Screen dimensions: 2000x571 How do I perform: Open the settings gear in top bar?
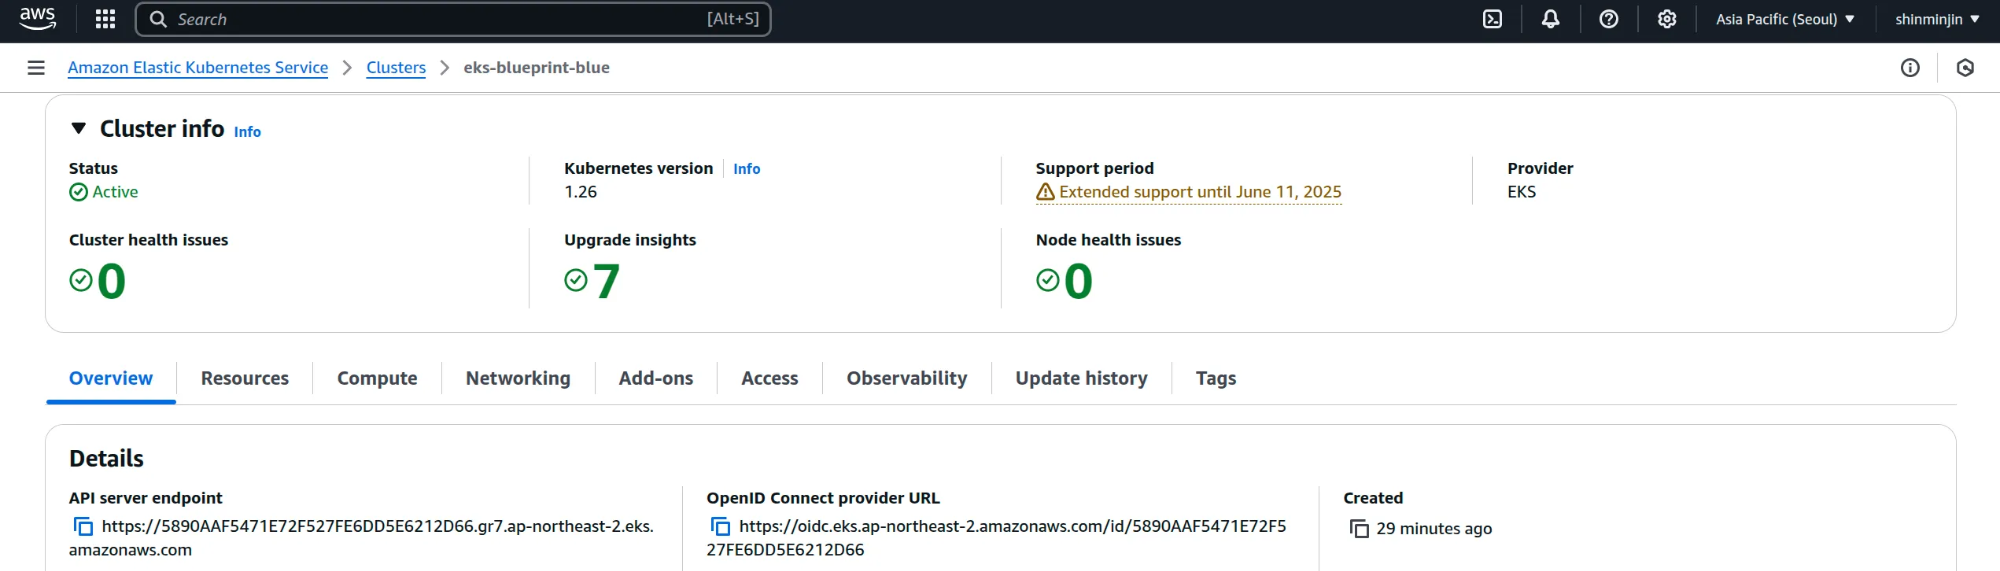coord(1667,19)
